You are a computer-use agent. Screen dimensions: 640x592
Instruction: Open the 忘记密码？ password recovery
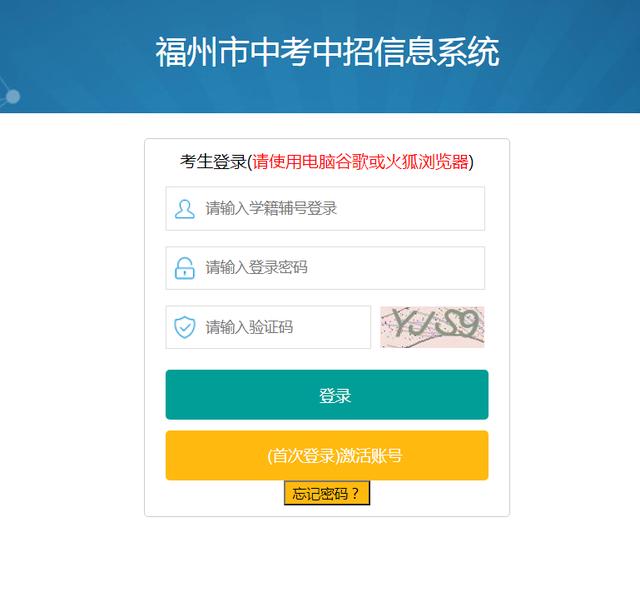coord(327,493)
